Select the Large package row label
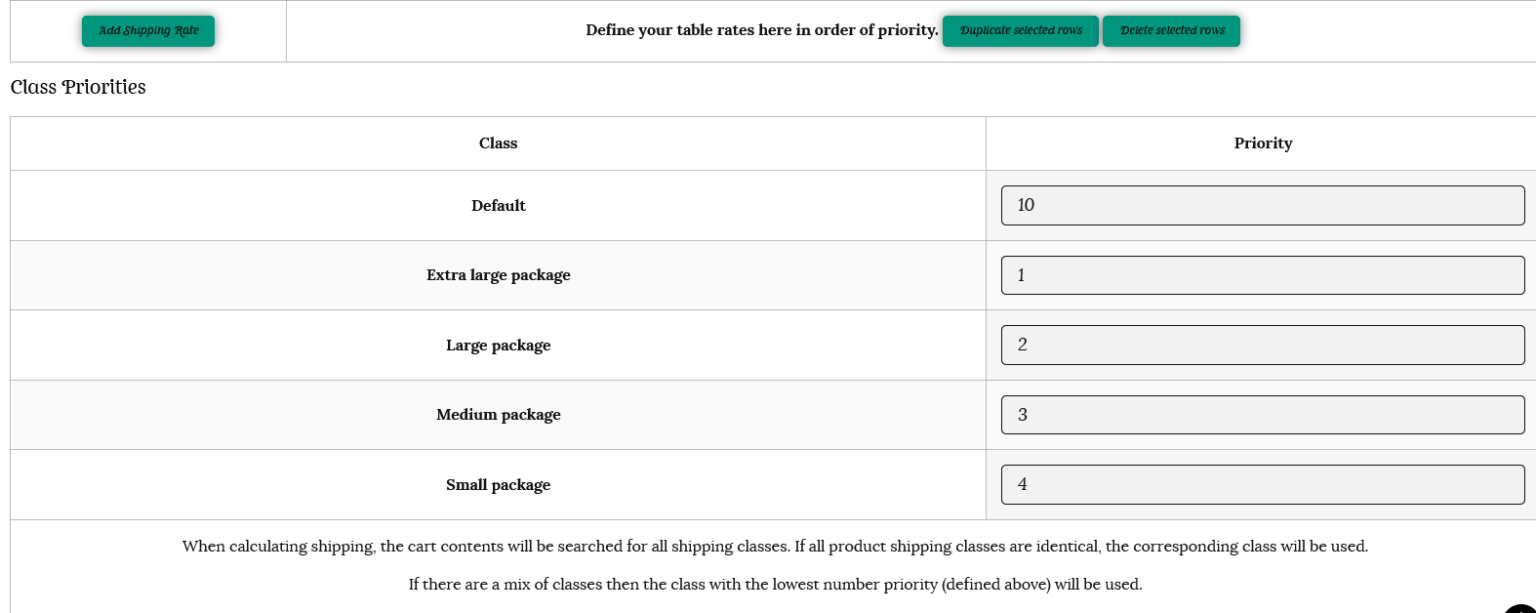Screen dimensions: 1536x613 498,345
